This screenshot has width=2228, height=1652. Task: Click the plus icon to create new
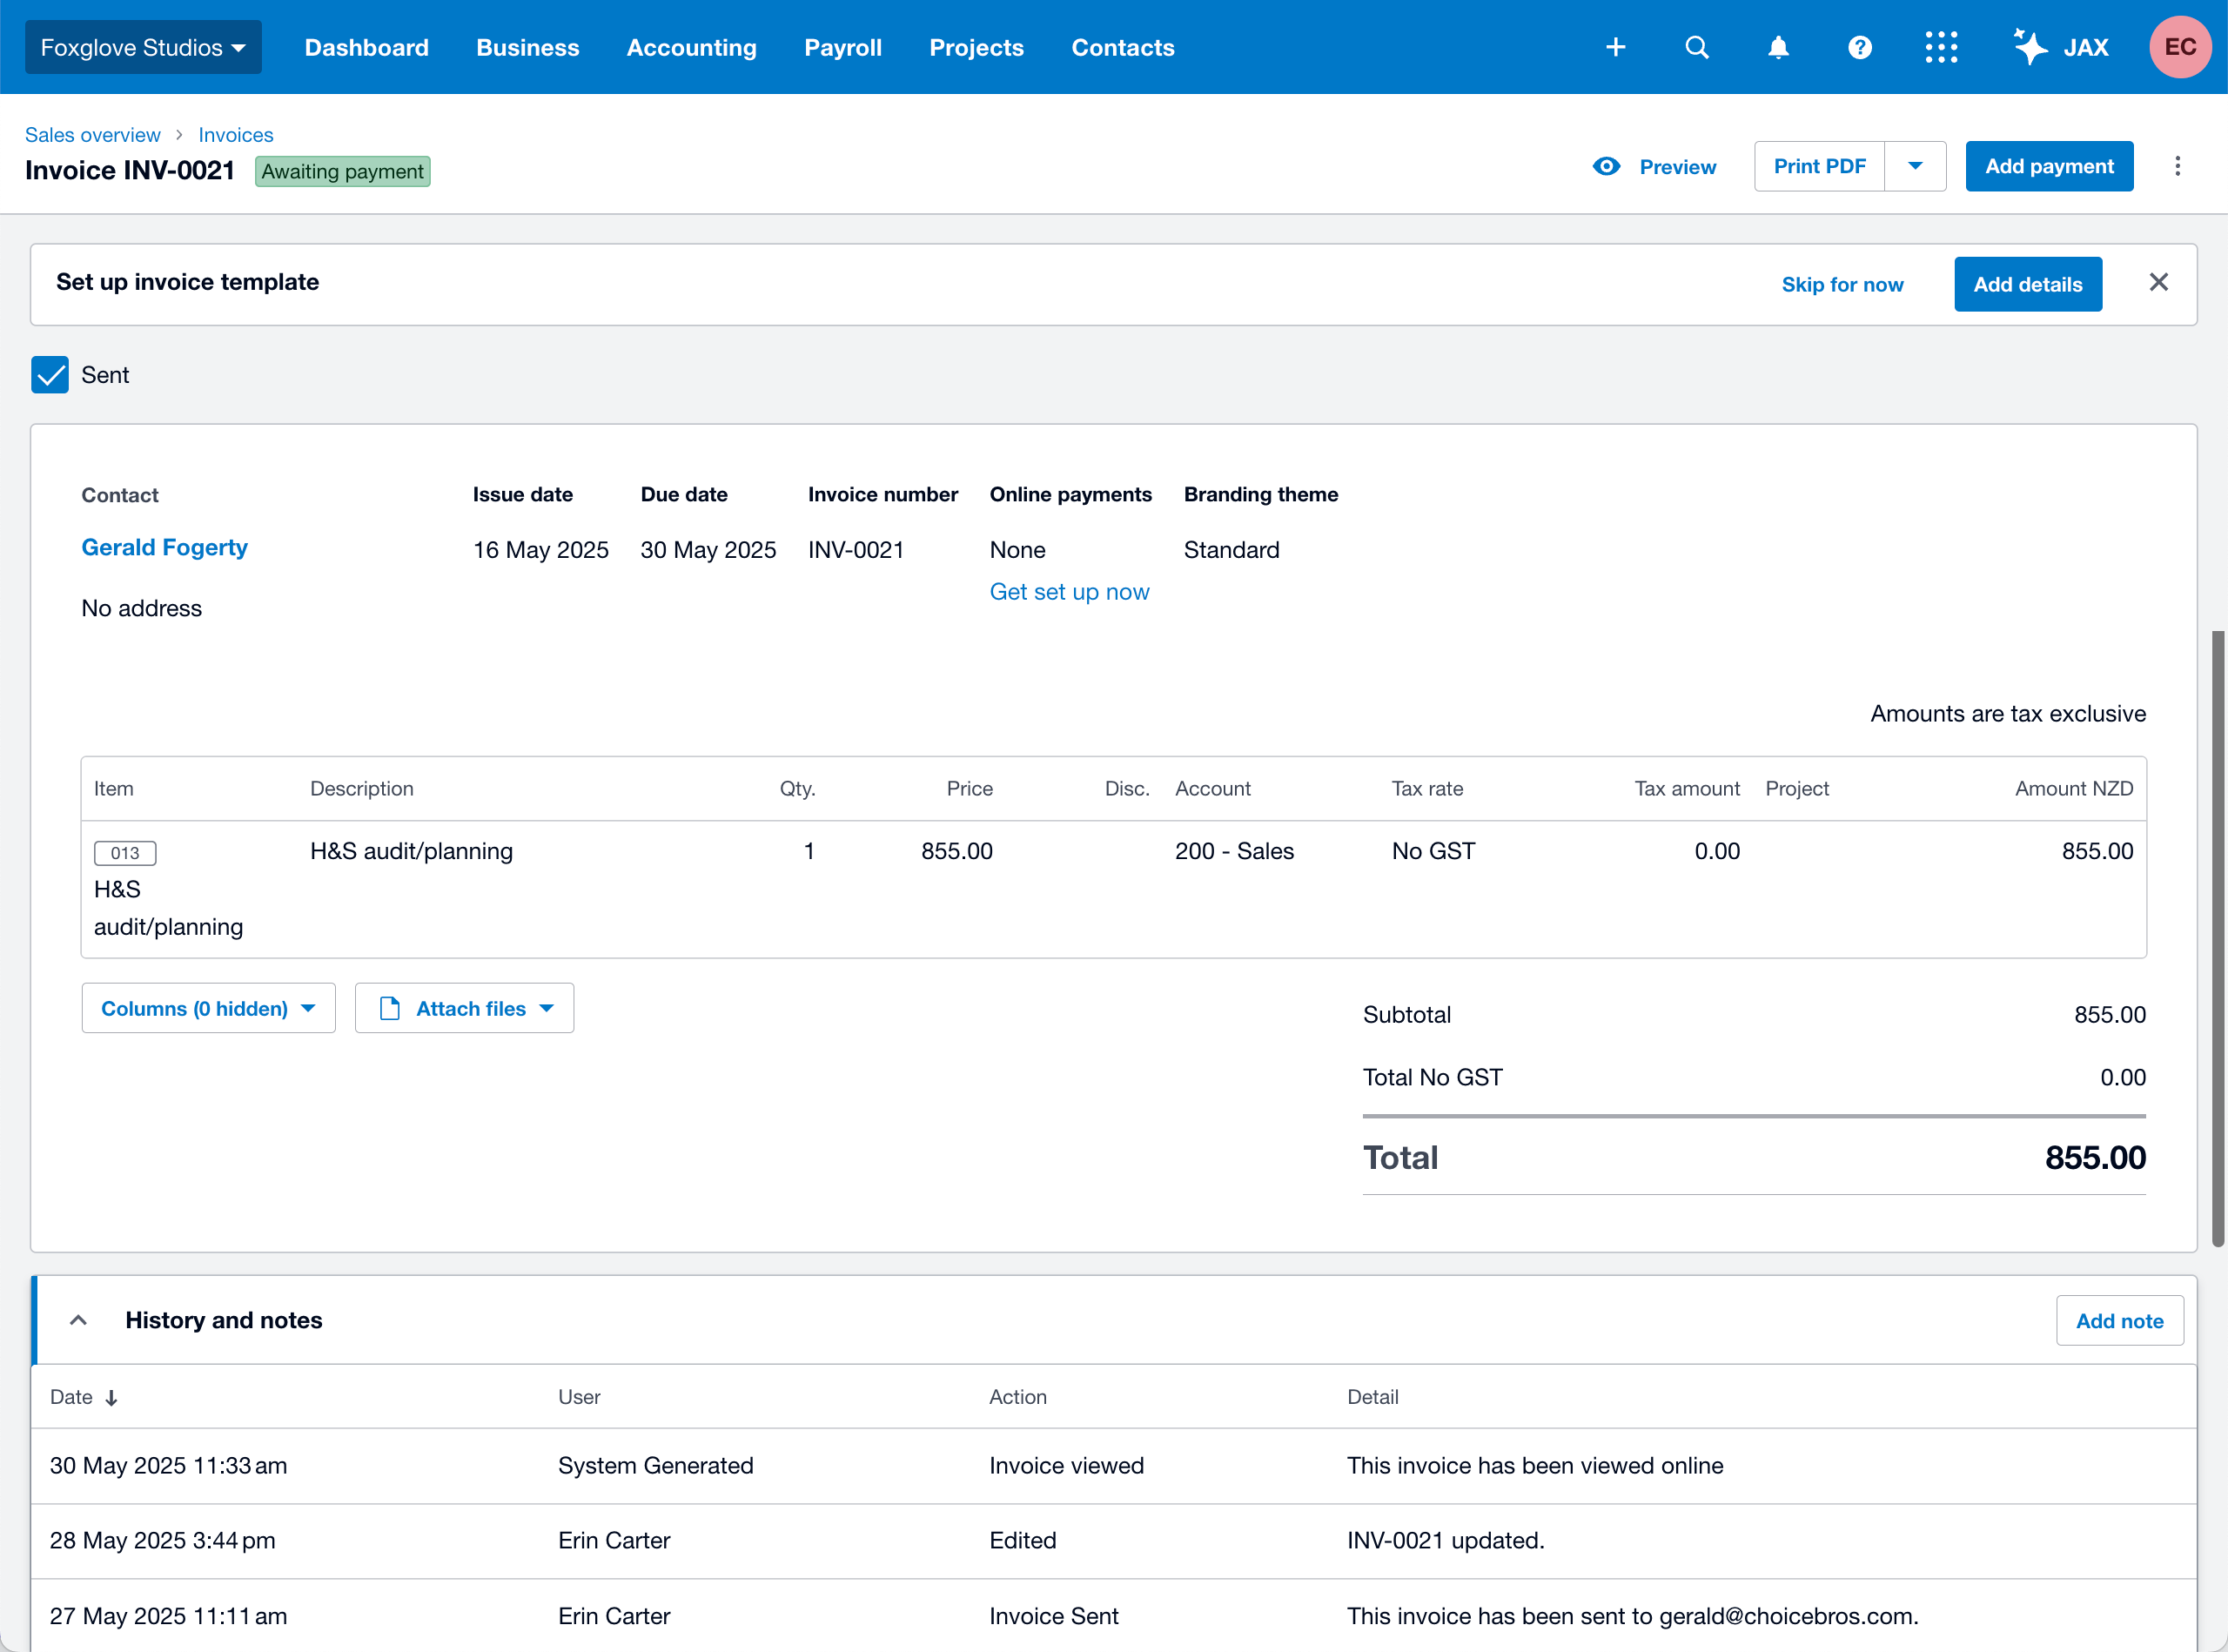tap(1616, 47)
